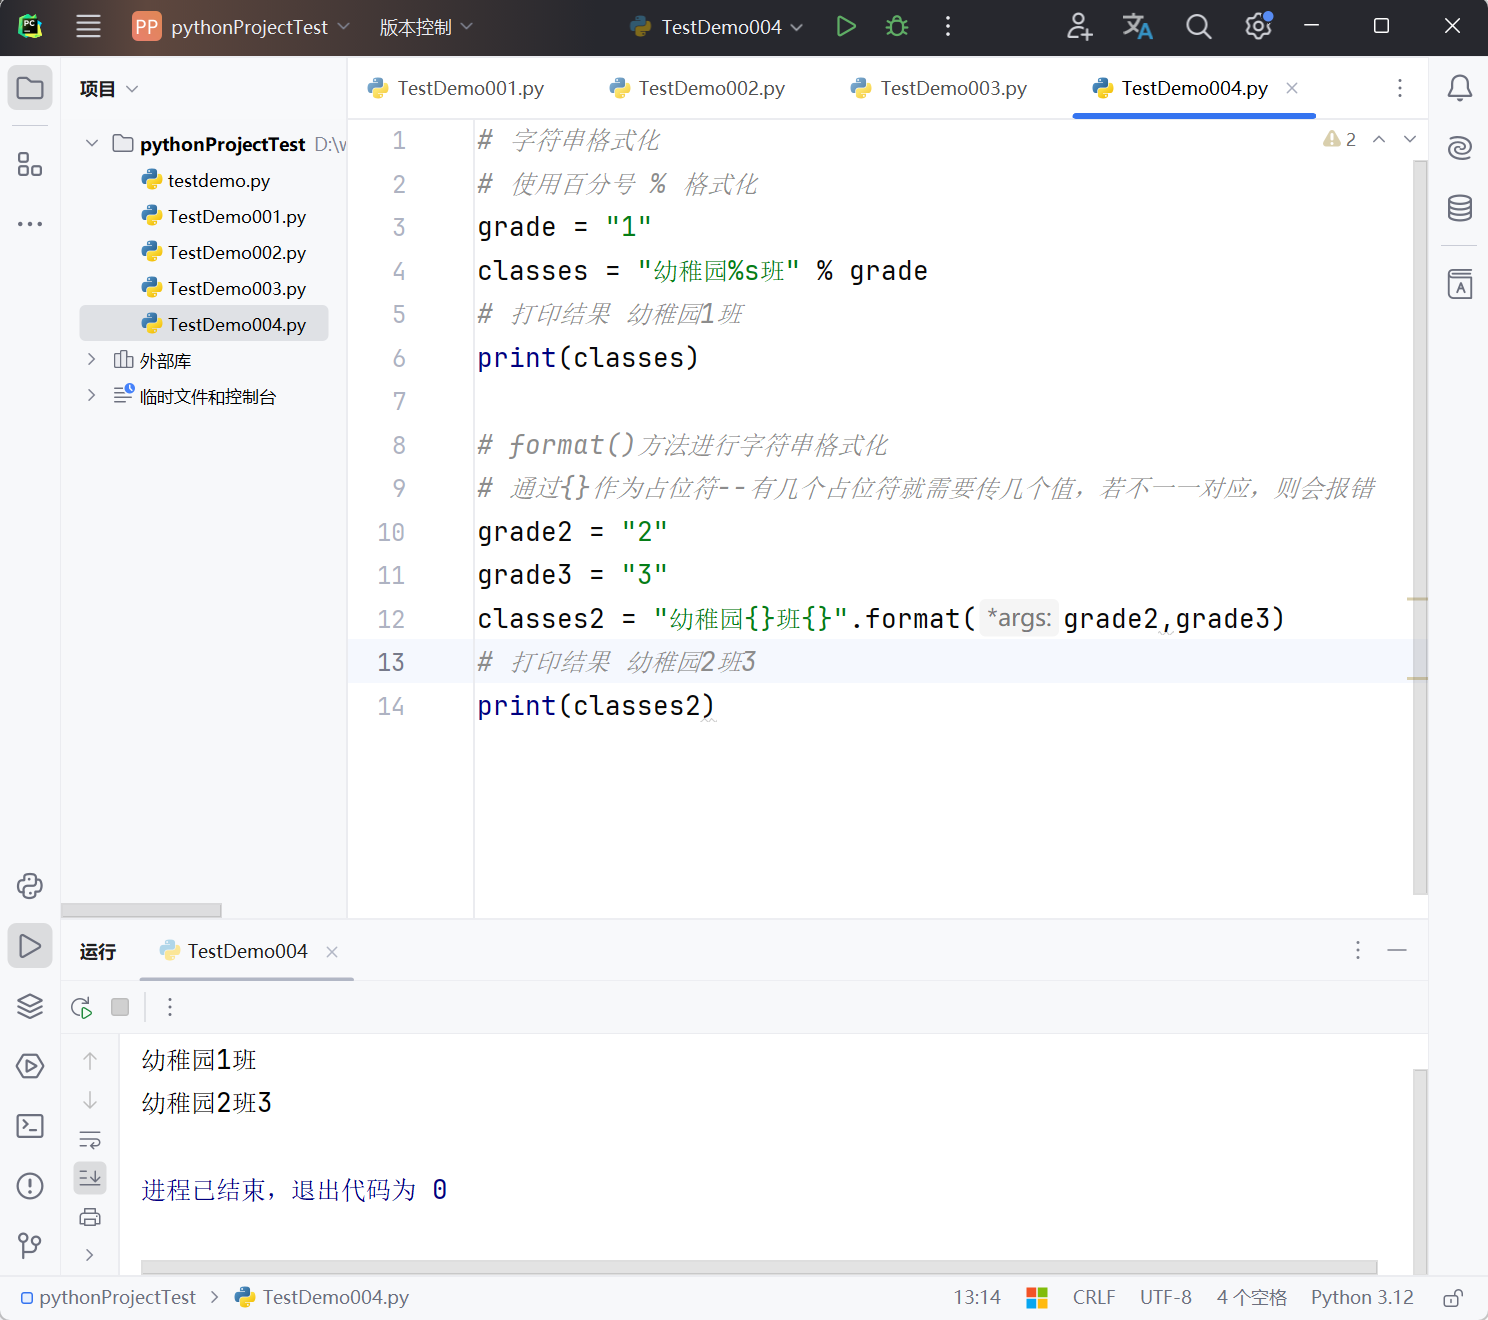Switch to the TestDemo001.py editor tab
The image size is (1488, 1320).
456,88
